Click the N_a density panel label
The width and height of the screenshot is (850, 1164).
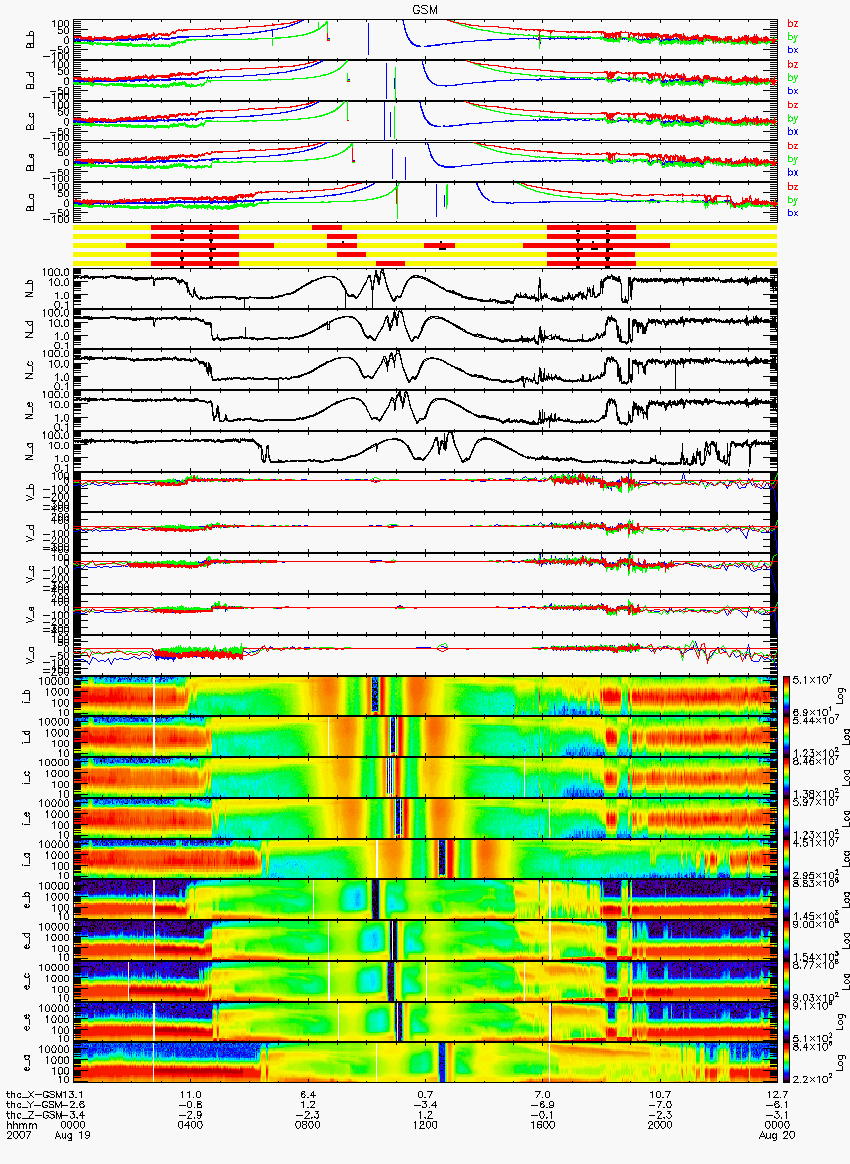(31, 452)
